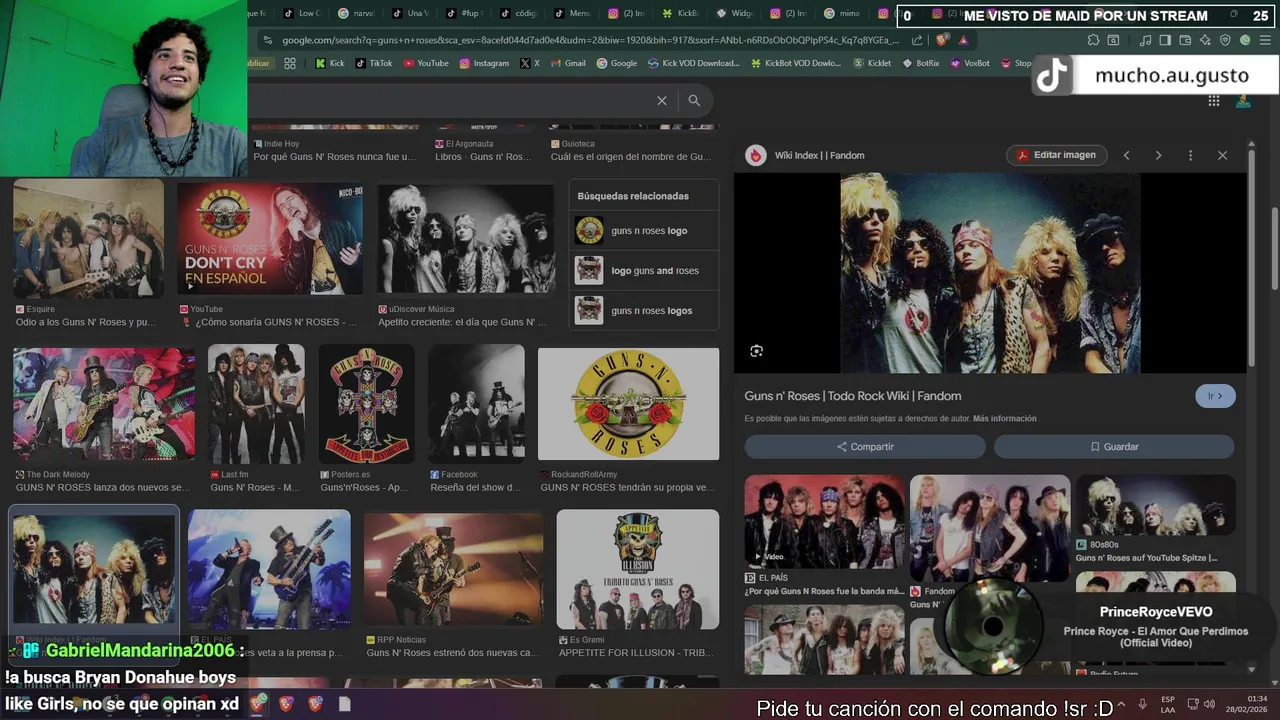This screenshot has width=1280, height=720.
Task: Click the Compartir button
Action: (x=865, y=447)
